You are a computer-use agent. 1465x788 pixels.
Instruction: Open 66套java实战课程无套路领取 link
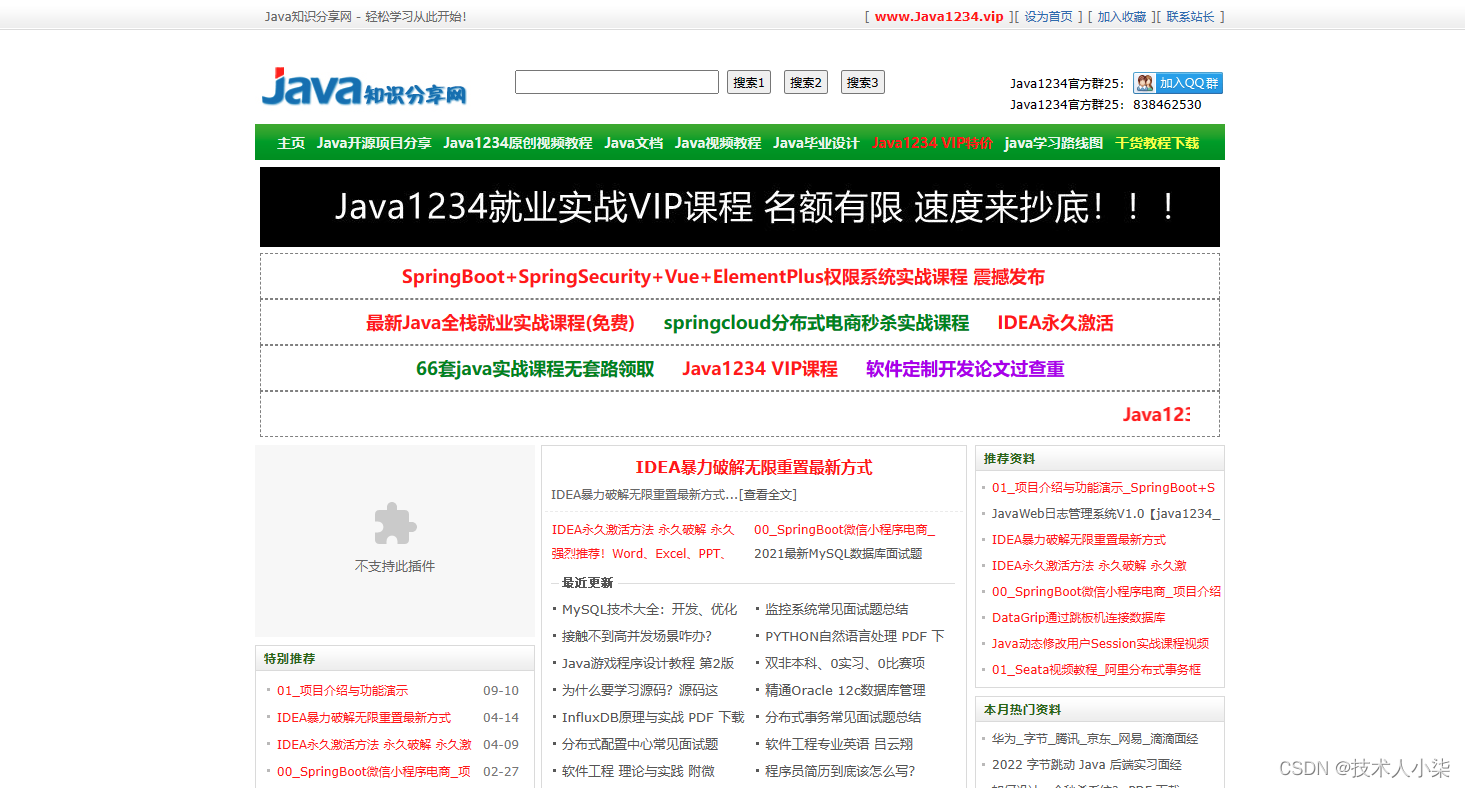[x=535, y=369]
